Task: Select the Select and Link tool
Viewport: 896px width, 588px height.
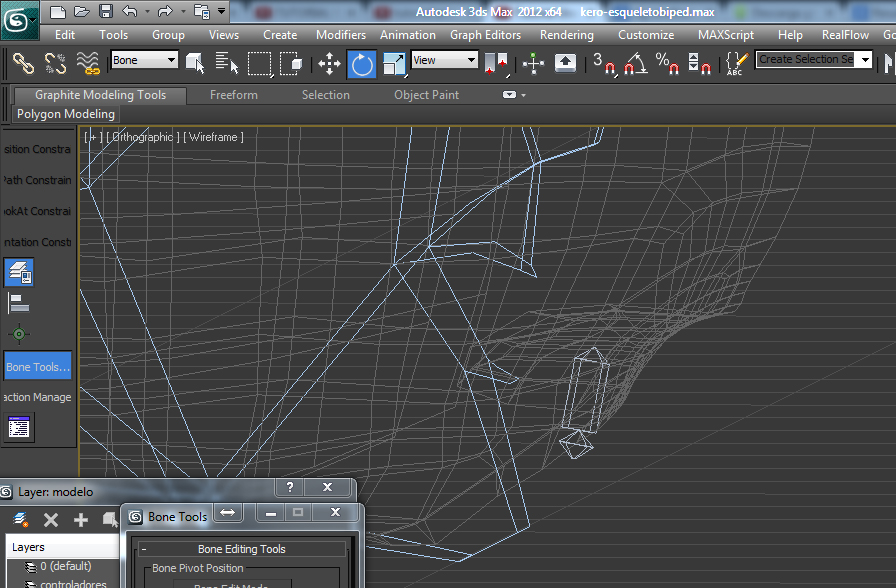Action: [x=22, y=64]
